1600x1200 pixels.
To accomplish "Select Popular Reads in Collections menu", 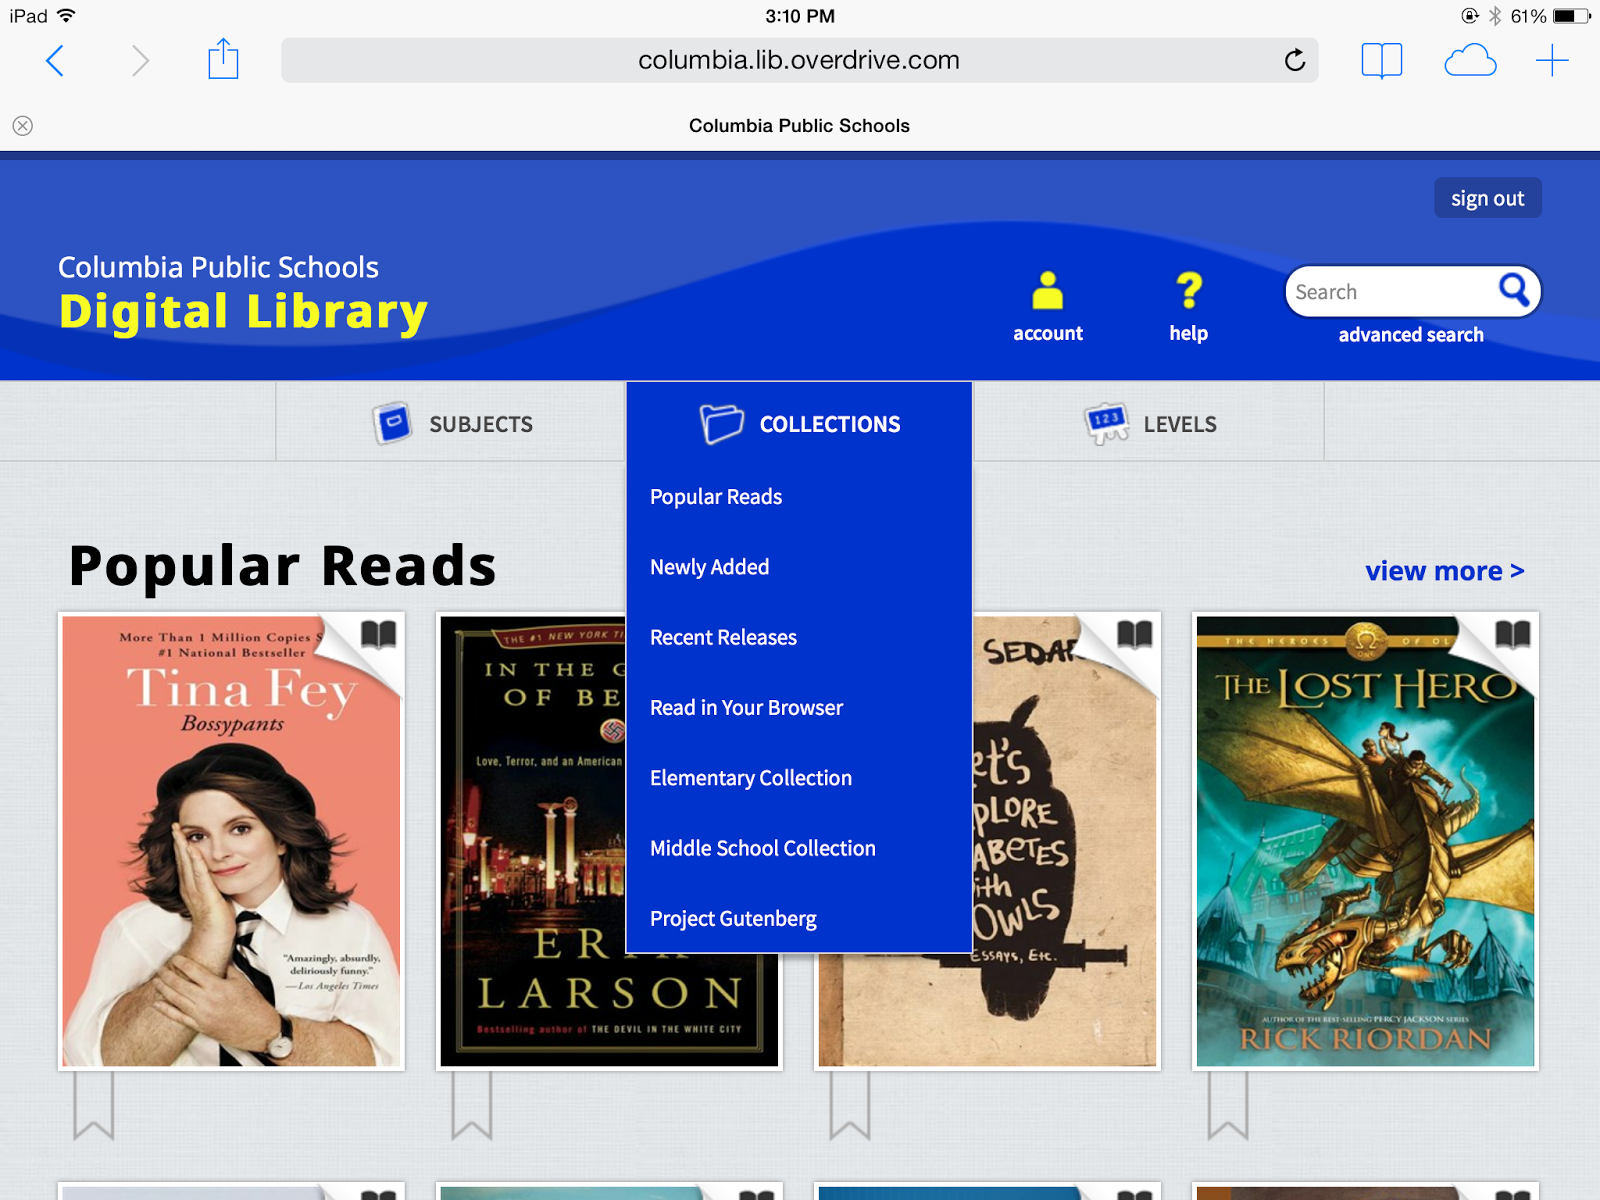I will click(x=716, y=497).
